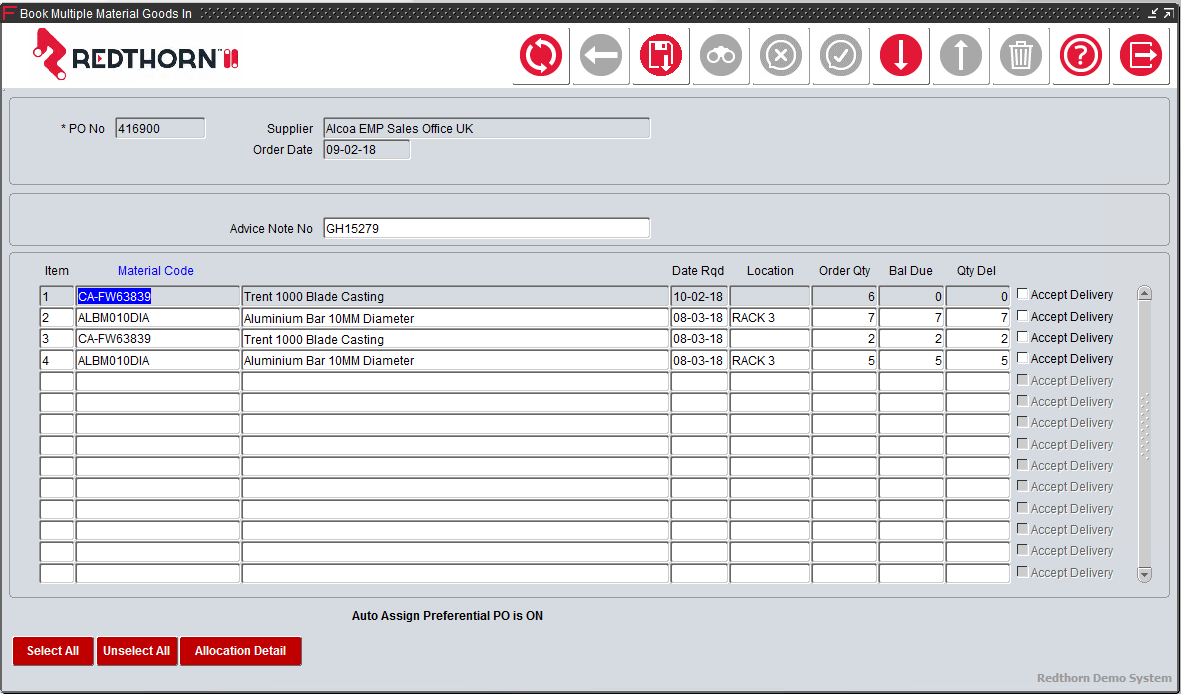Click the red refresh icon in the toolbar
Image resolution: width=1181 pixels, height=694 pixels.
(x=541, y=55)
